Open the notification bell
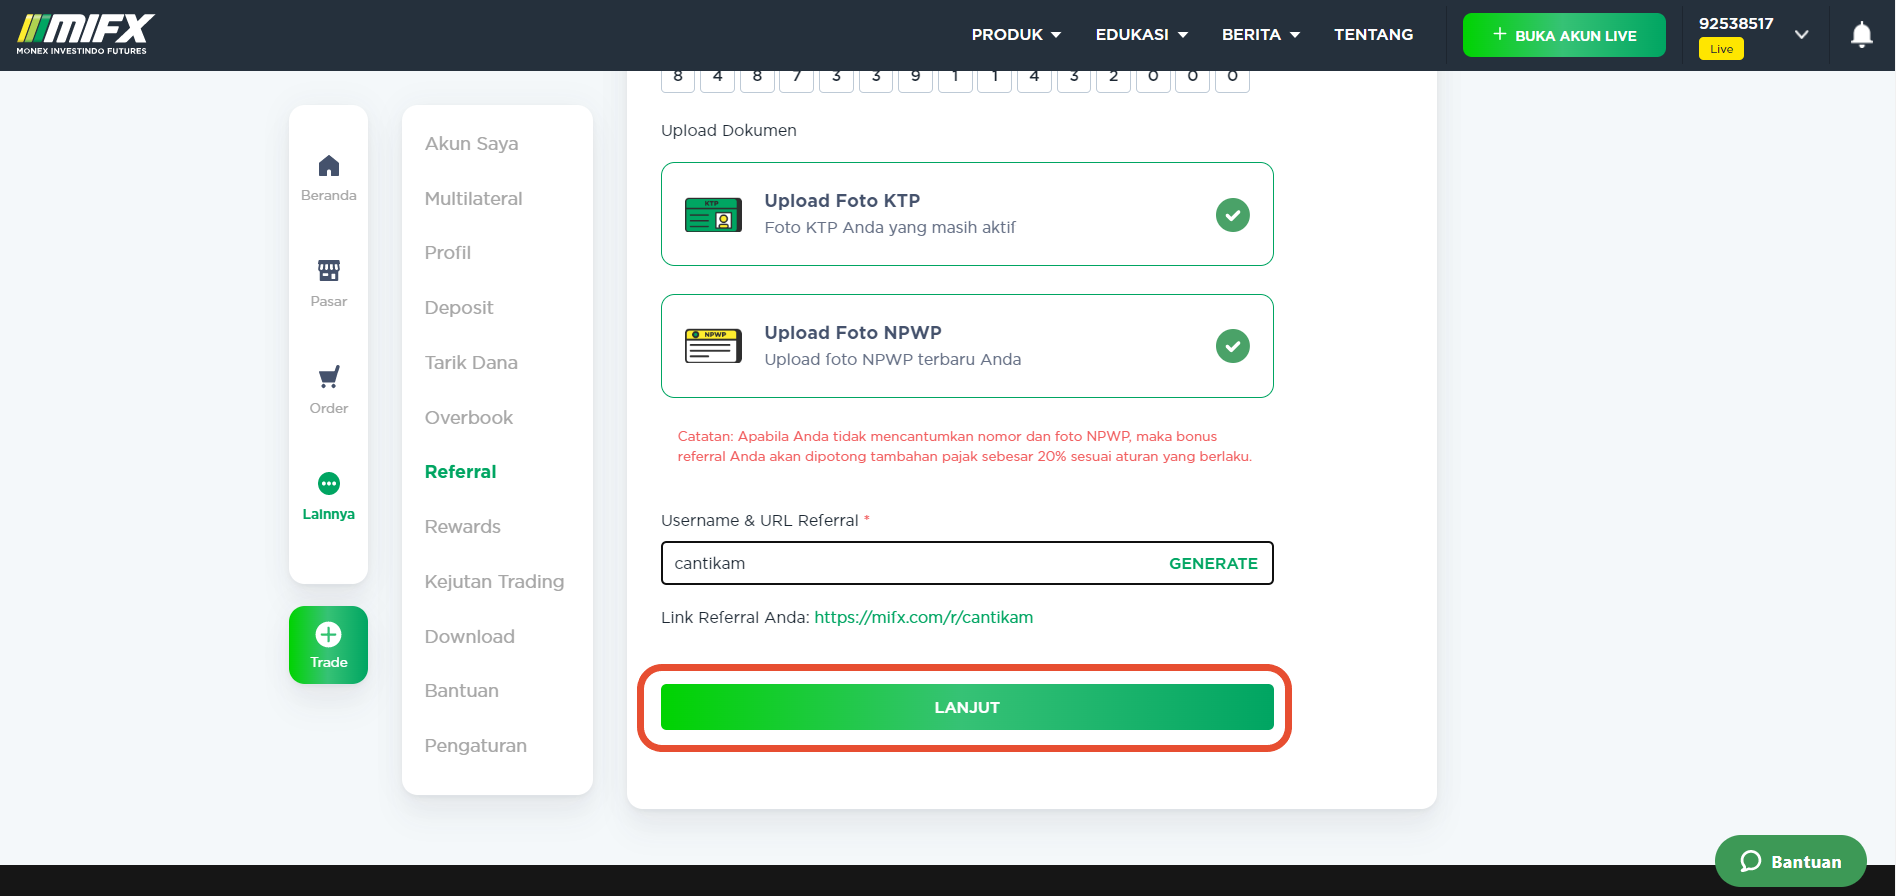Screen dimensions: 1896x896 [x=1861, y=35]
